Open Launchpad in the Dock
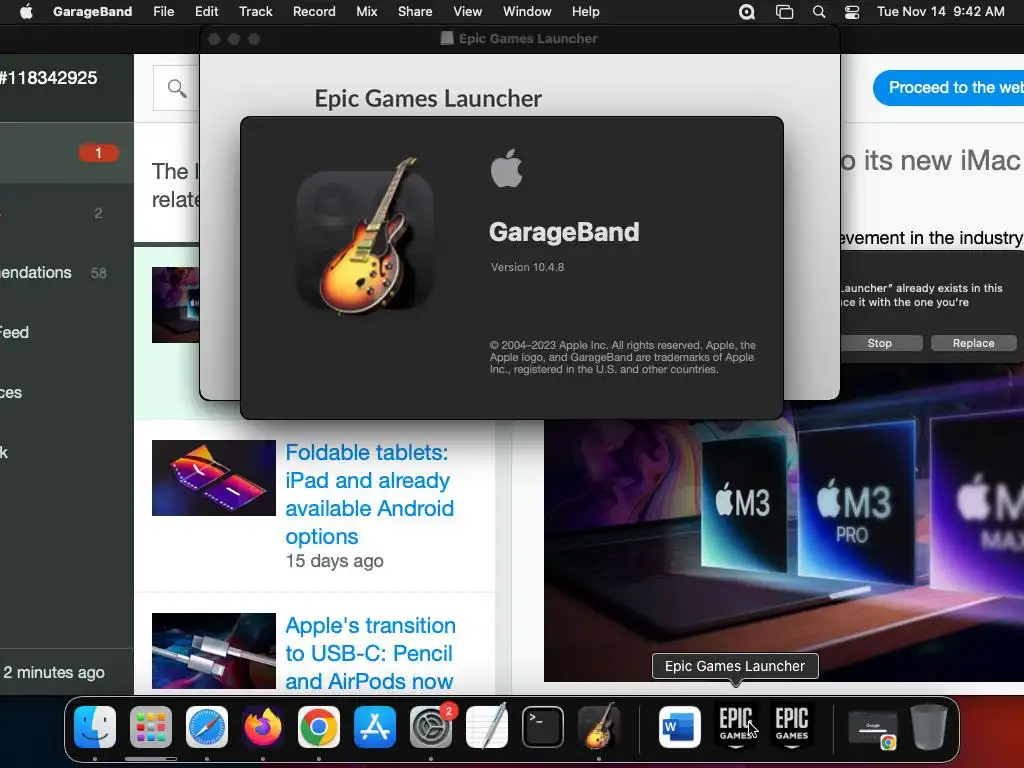The height and width of the screenshot is (768, 1024). [x=151, y=727]
